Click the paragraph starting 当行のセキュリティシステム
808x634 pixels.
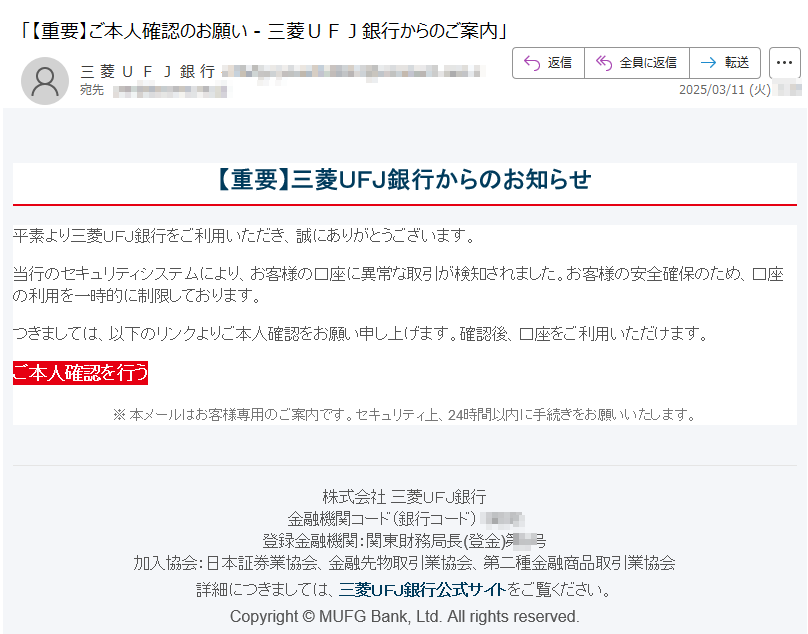tap(398, 285)
